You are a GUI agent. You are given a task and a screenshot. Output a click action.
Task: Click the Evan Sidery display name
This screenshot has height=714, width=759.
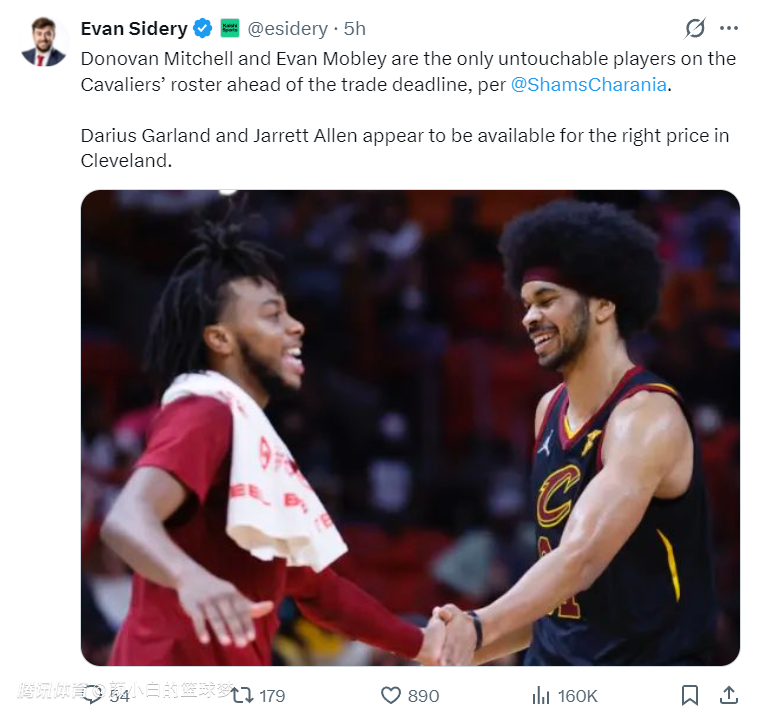point(134,28)
